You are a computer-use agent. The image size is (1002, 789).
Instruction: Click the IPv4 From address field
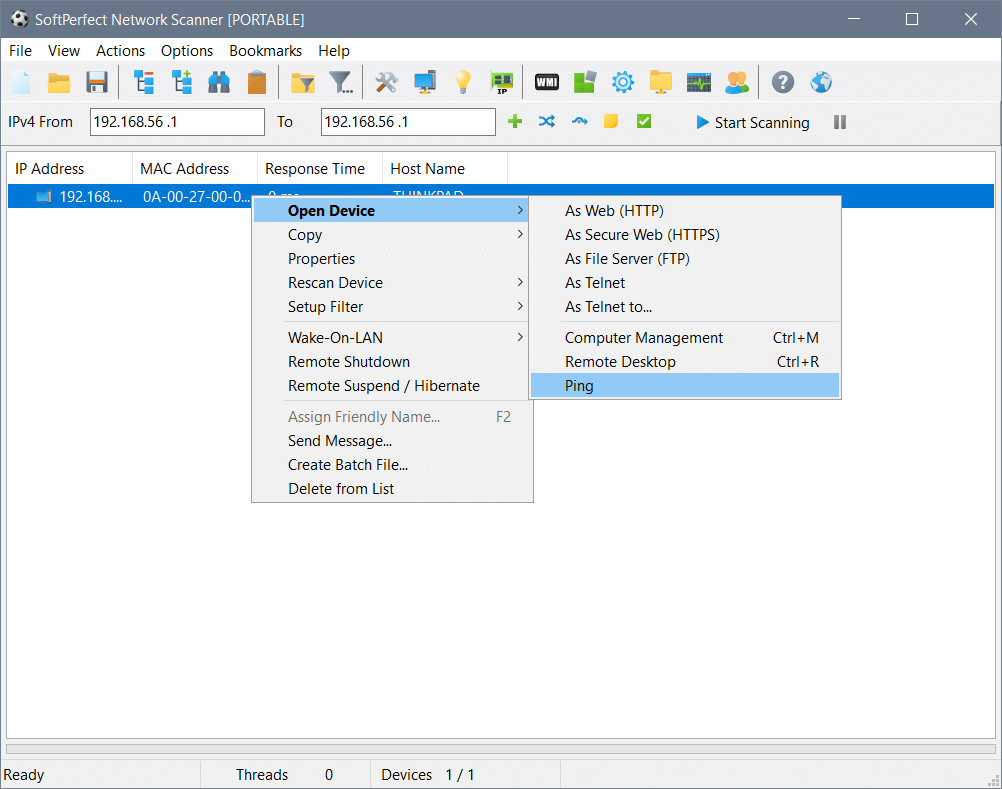pyautogui.click(x=177, y=121)
